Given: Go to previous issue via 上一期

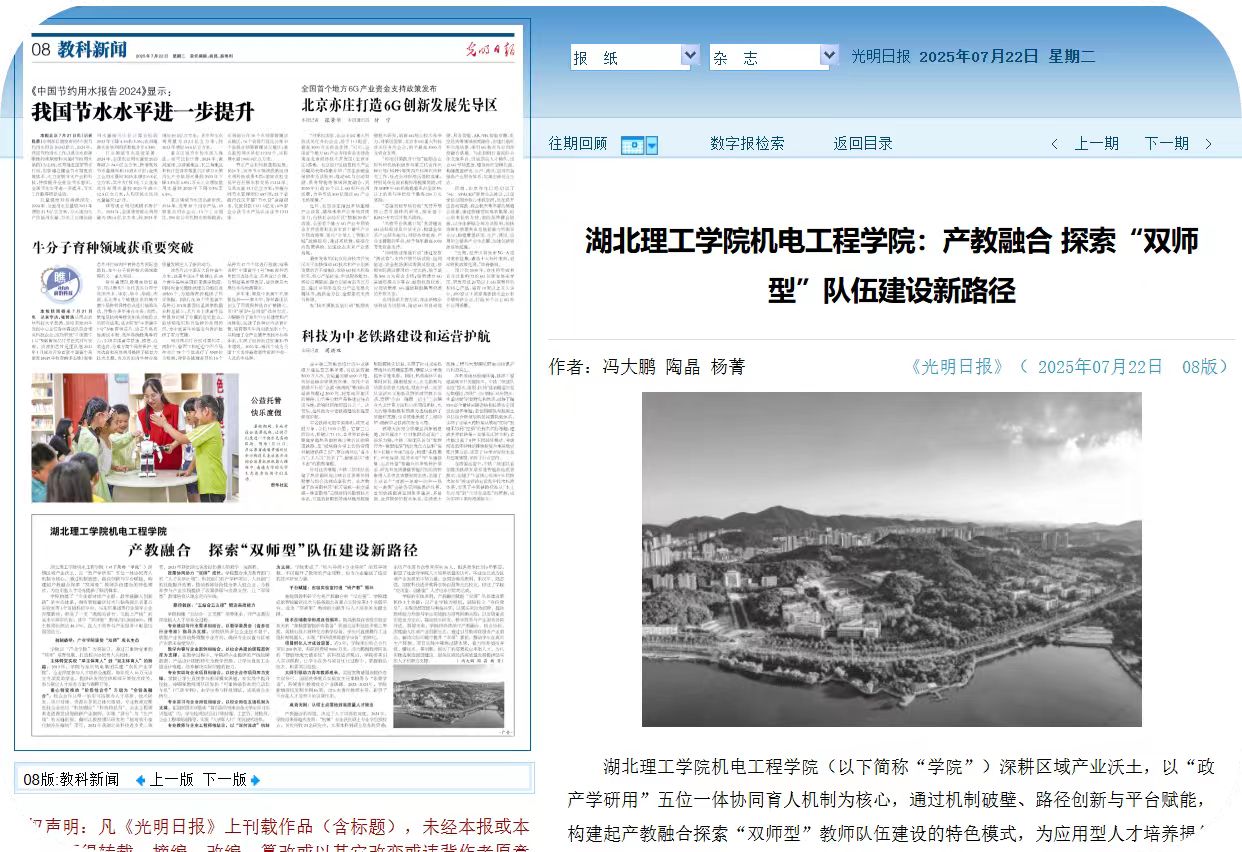Looking at the screenshot, I should click(1096, 144).
